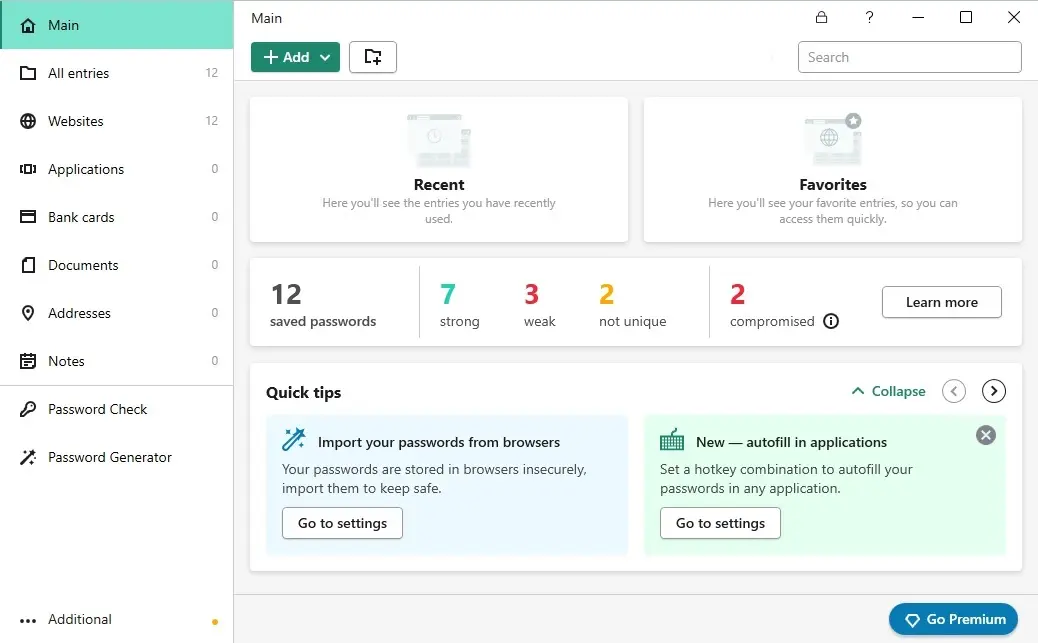Collapse the Quick tips section
This screenshot has height=643, width=1038.
(x=888, y=391)
